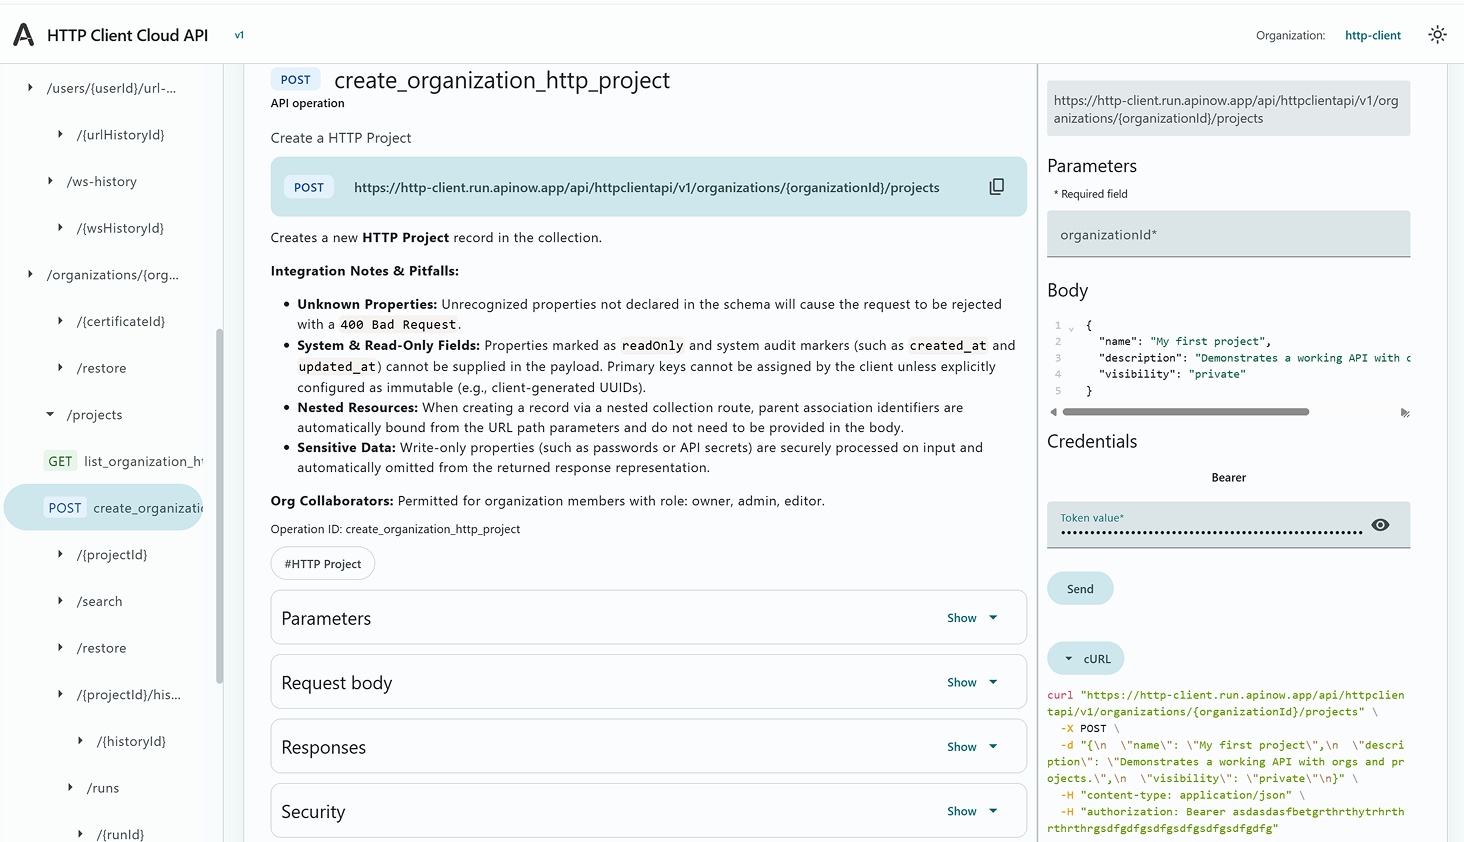Reveal the bearer token value
Viewport: 1464px width, 842px height.
[x=1380, y=525]
